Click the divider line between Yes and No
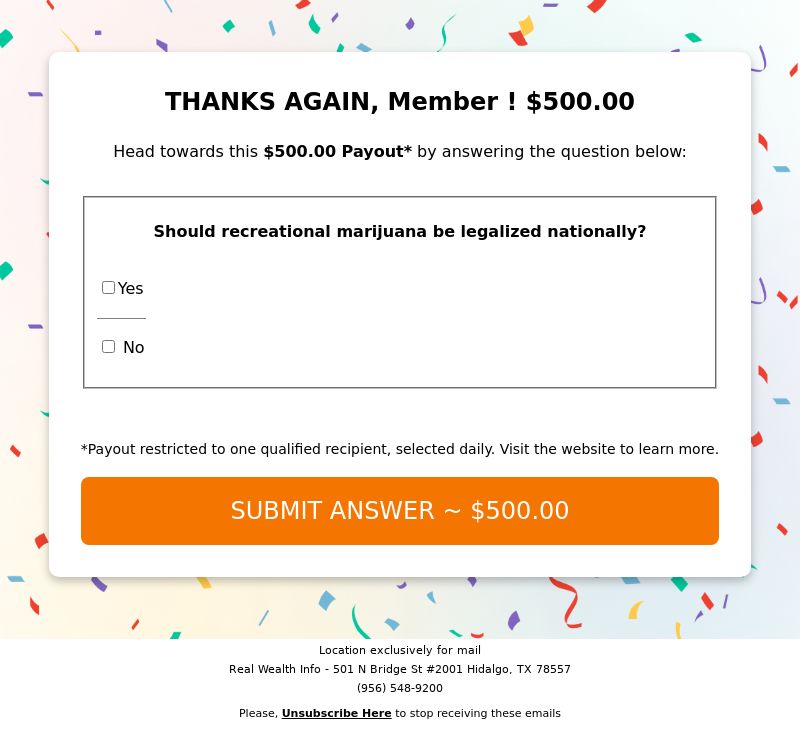This screenshot has width=800, height=731. (x=121, y=318)
